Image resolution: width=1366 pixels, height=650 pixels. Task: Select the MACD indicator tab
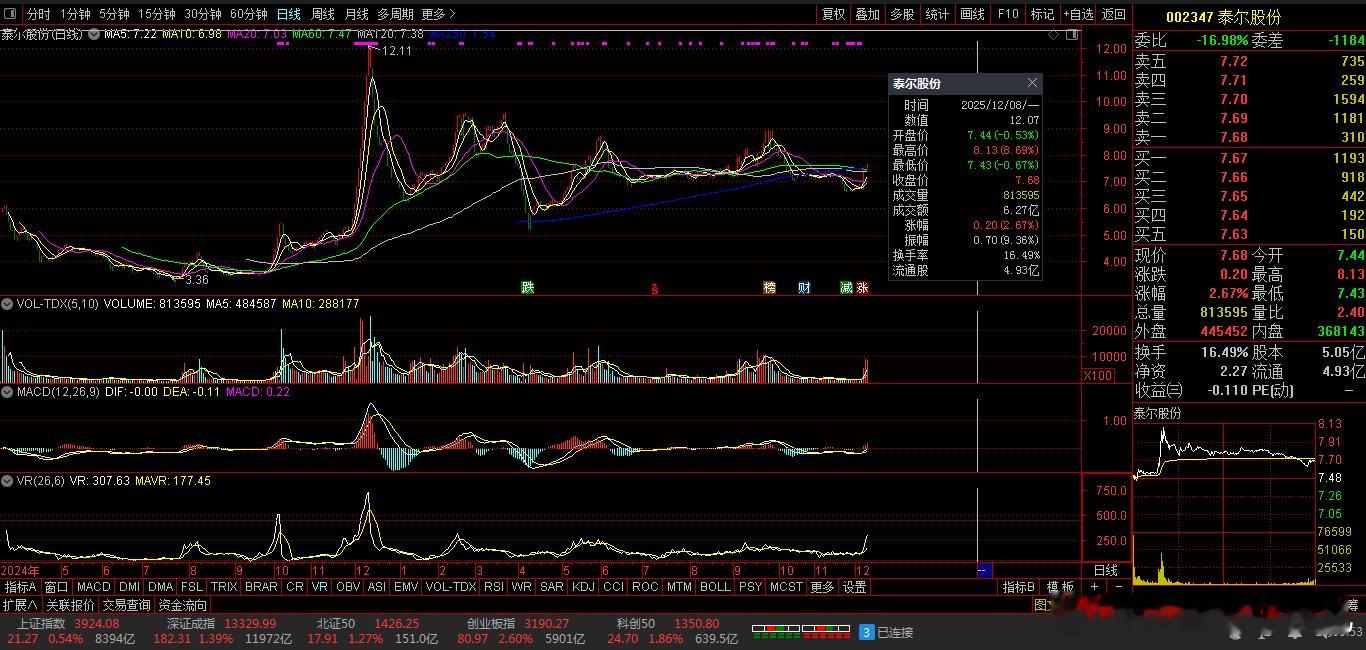93,587
